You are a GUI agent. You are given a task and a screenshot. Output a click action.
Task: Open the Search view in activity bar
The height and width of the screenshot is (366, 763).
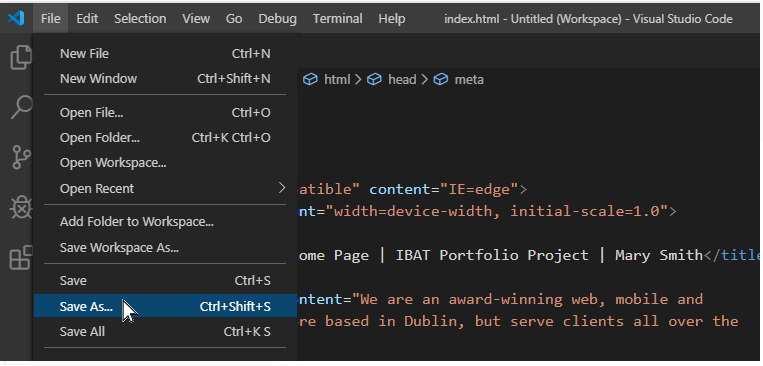[21, 107]
